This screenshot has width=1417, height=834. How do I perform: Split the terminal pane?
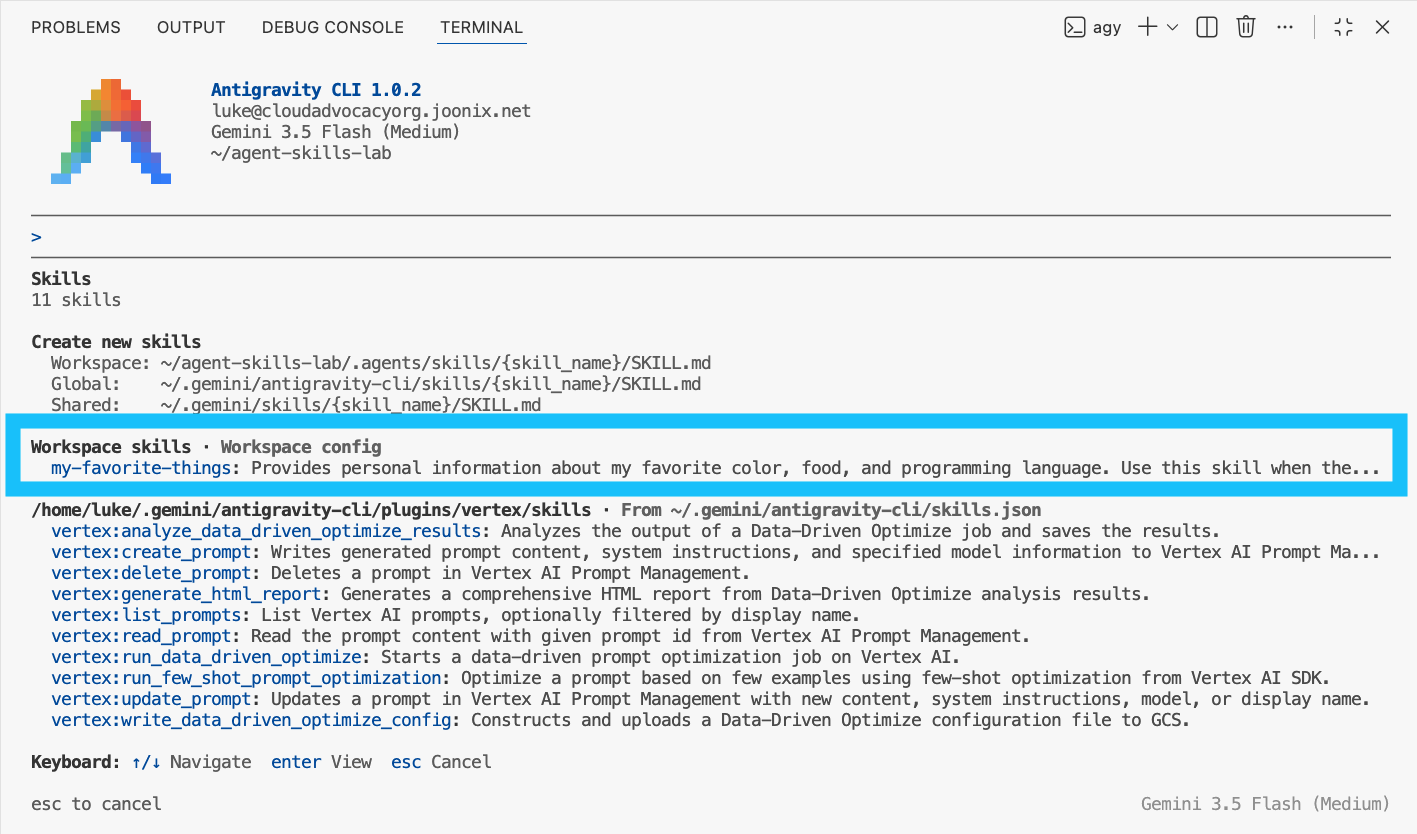pyautogui.click(x=1207, y=28)
